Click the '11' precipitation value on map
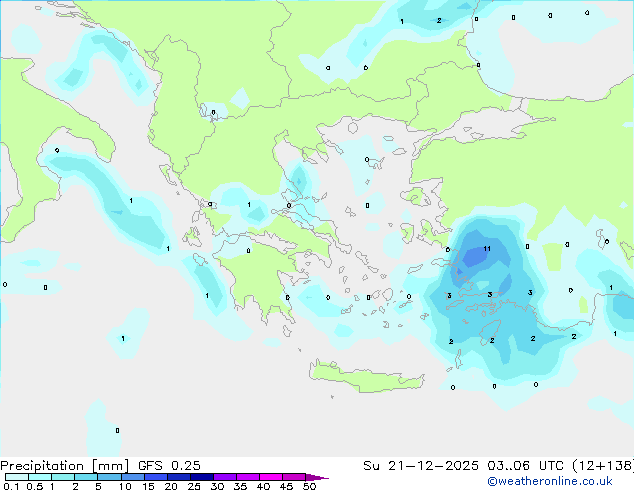This screenshot has width=634, height=490. [x=487, y=249]
